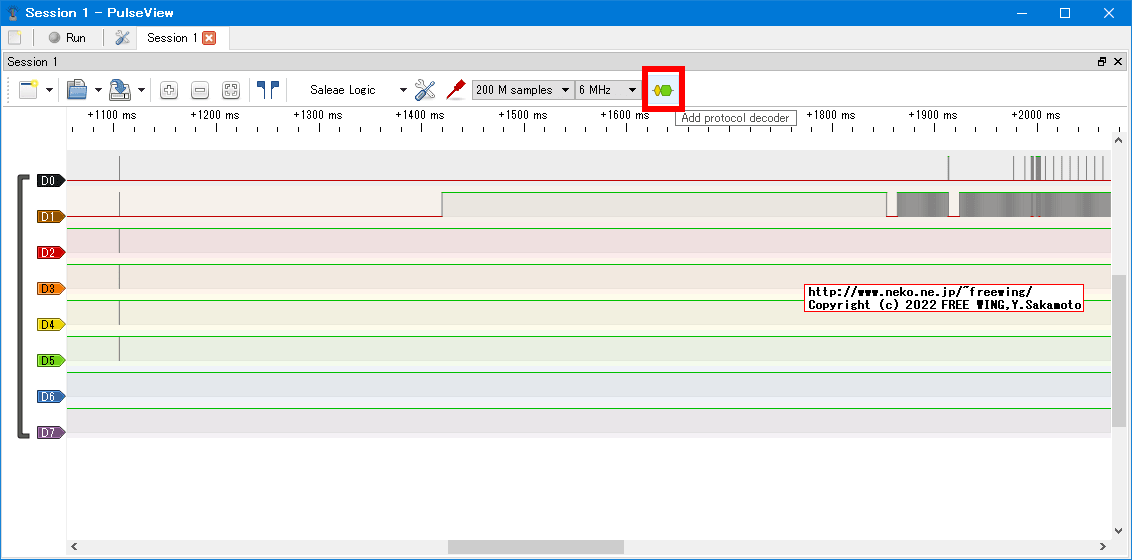
Task: Switch to the Session 1 tab
Action: 172,38
